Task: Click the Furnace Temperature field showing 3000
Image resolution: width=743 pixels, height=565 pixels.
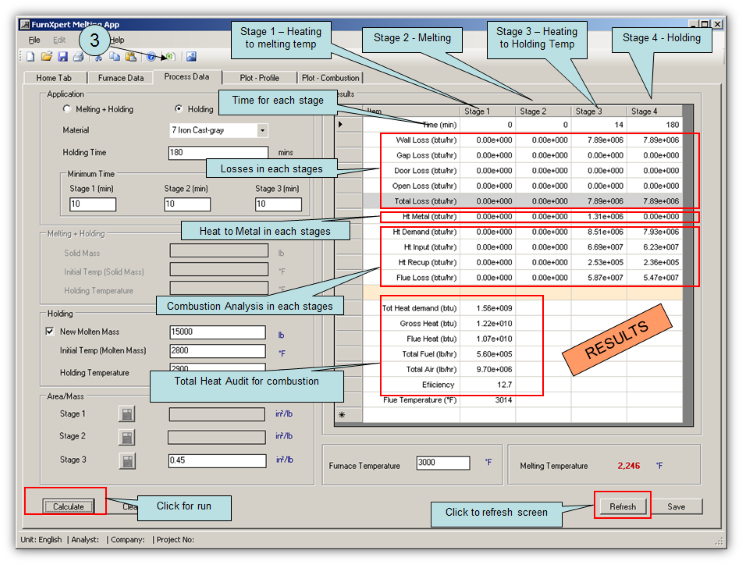Action: tap(443, 463)
